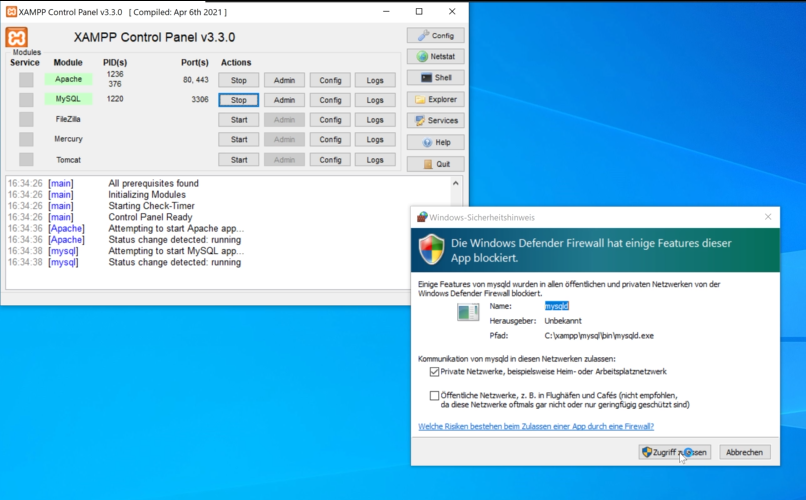Screen dimensions: 806x500
Task: Open Apache Config menu
Action: (330, 80)
